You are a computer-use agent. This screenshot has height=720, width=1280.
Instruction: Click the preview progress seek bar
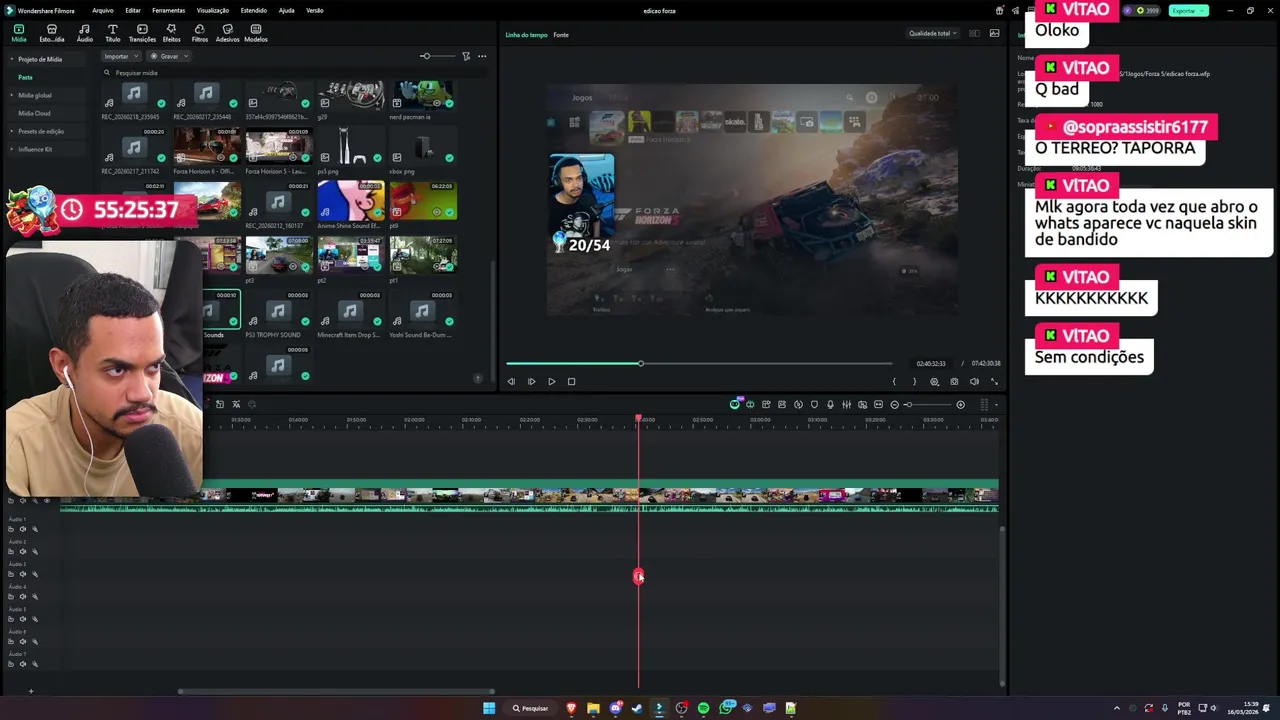click(x=698, y=363)
